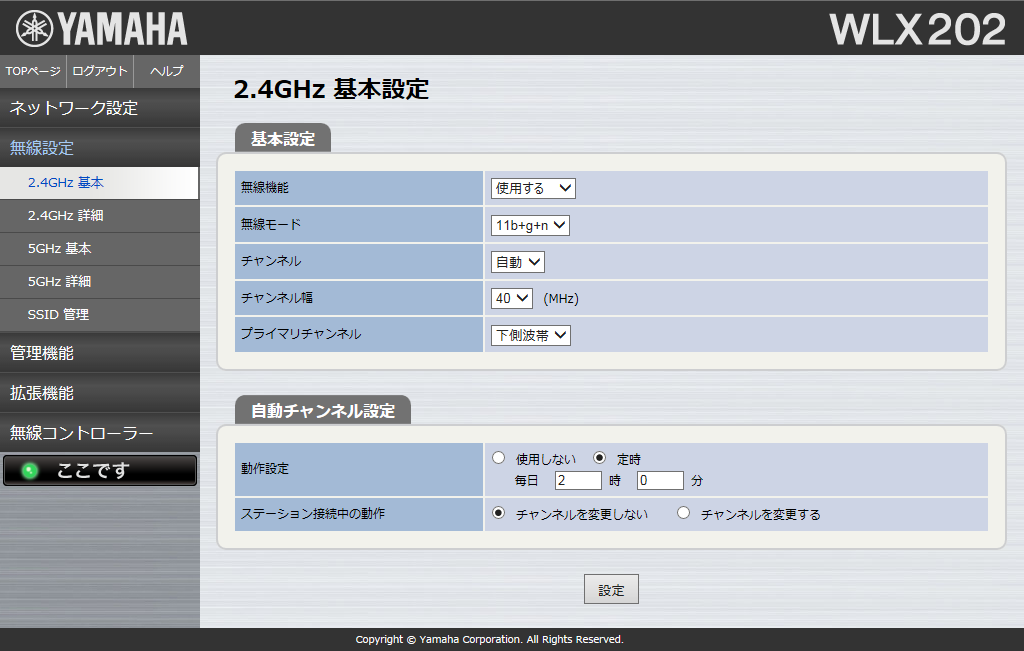Click the ログアウト button
1024x651 pixels.
(100, 71)
